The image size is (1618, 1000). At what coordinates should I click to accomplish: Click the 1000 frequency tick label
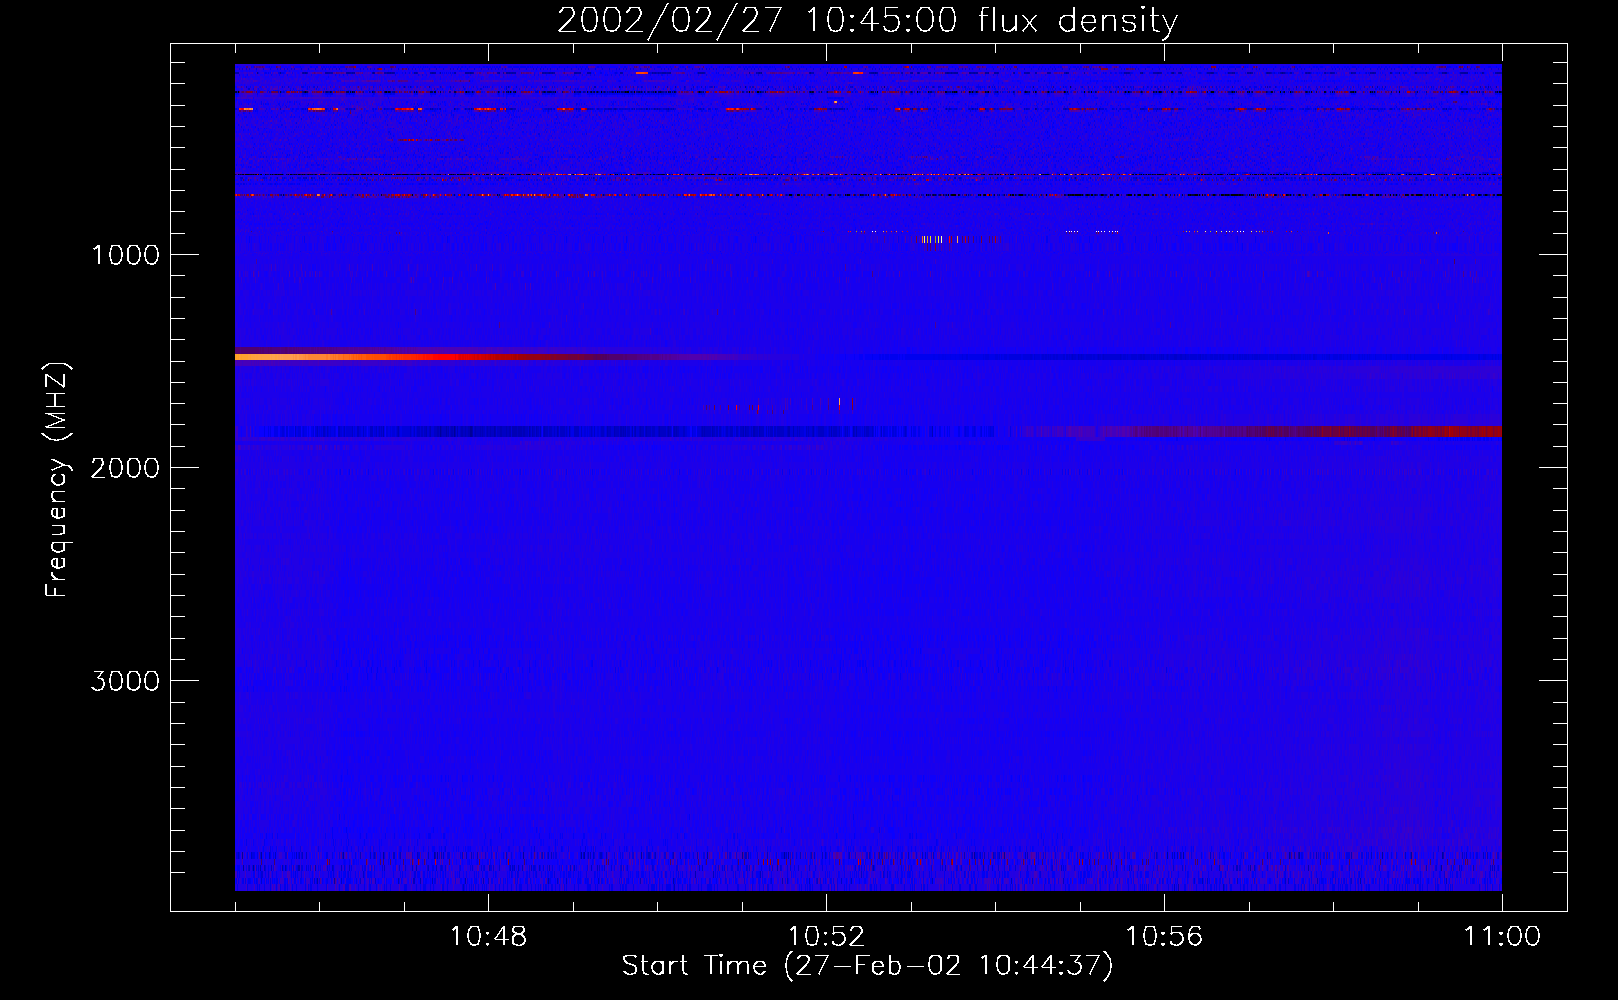click(125, 255)
